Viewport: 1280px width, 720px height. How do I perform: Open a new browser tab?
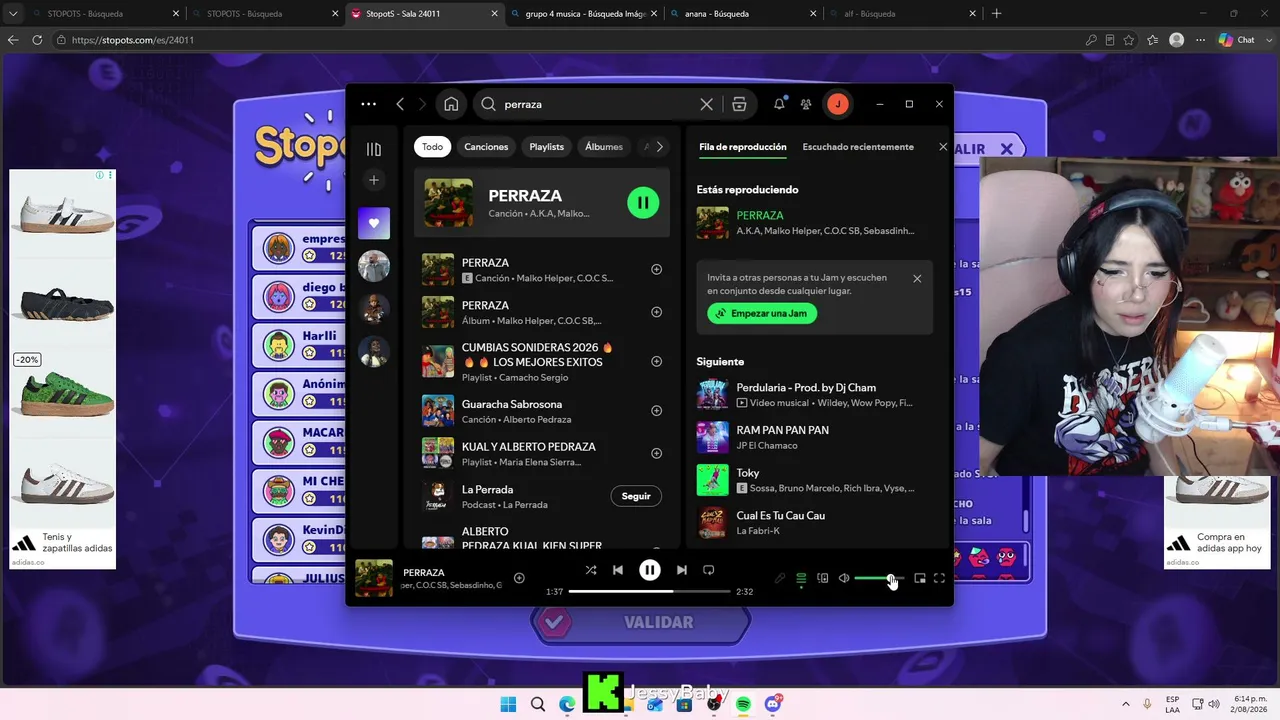(996, 14)
